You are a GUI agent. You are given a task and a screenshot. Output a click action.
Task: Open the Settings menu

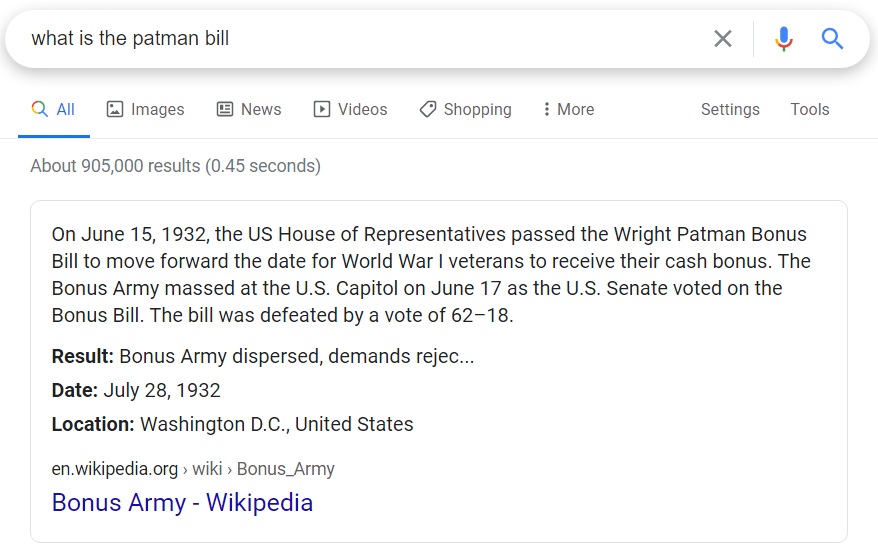(x=730, y=109)
